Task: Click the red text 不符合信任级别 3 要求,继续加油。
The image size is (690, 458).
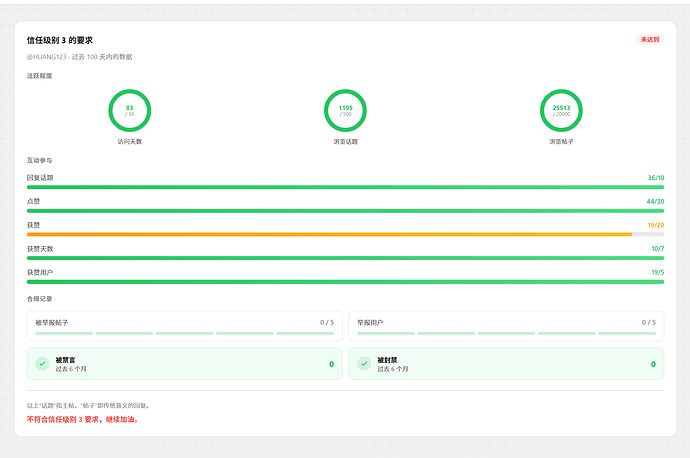Action: pyautogui.click(x=83, y=420)
